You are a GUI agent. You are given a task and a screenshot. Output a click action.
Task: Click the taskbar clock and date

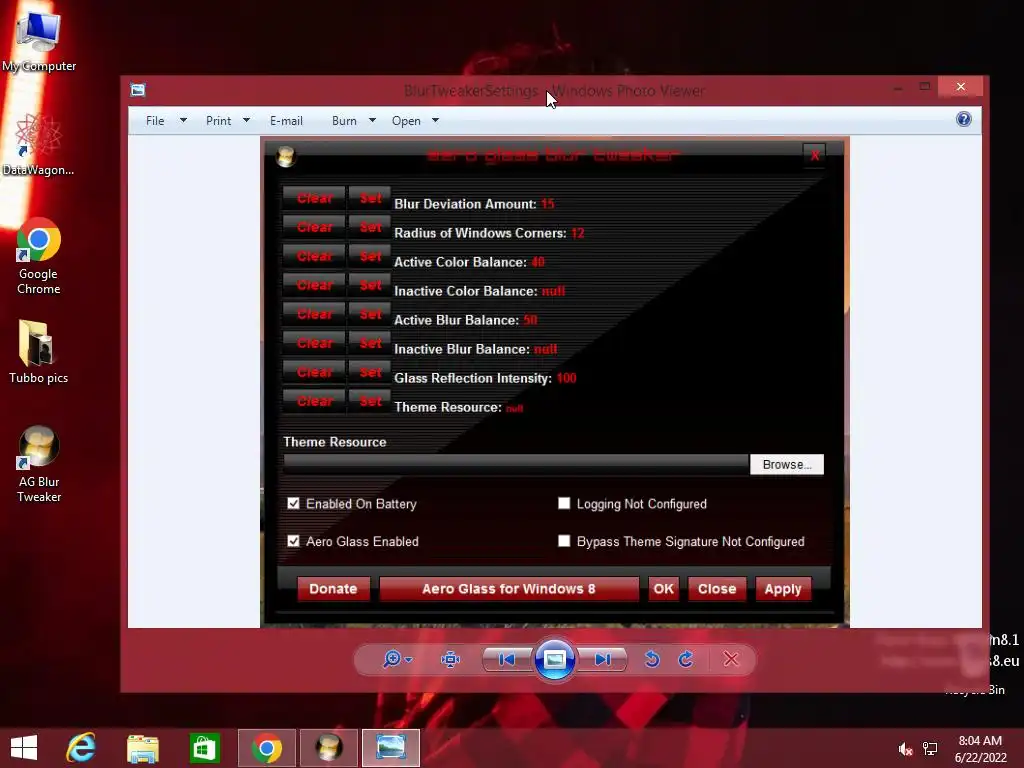coord(980,749)
